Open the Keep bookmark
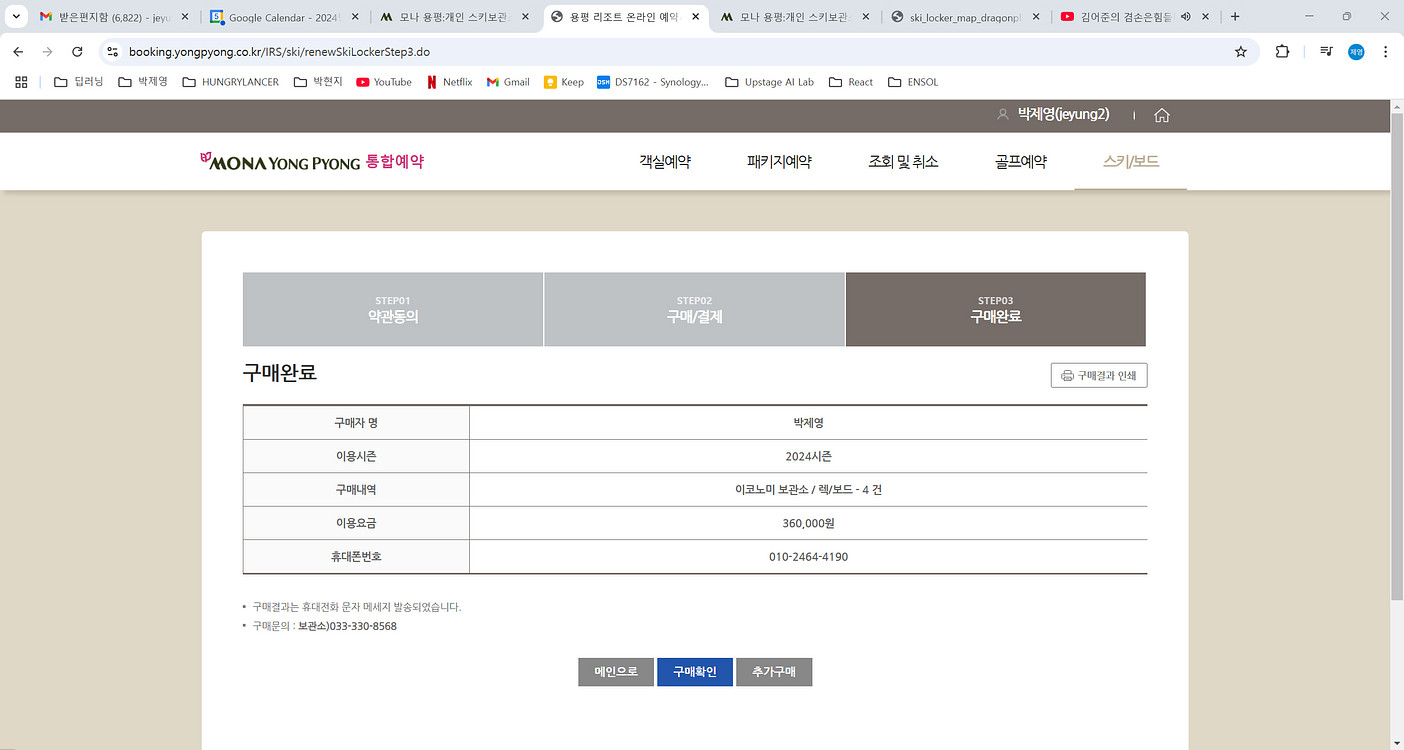Viewport: 1404px width, 750px height. 564,82
